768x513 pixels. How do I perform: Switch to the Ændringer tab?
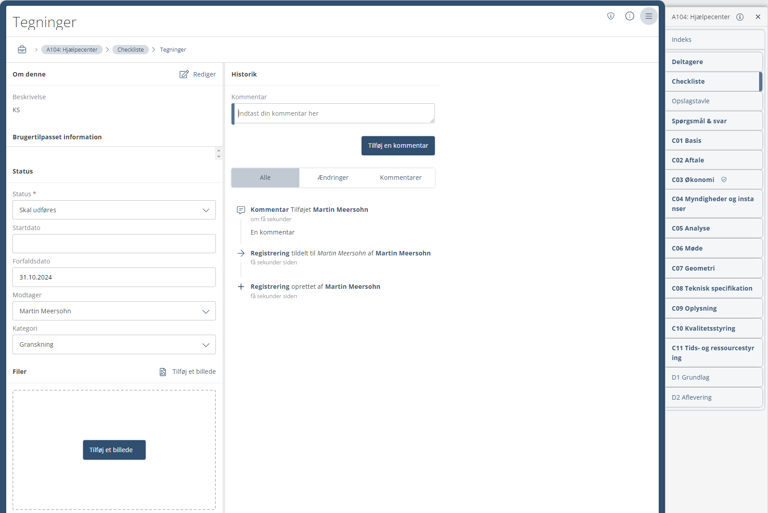pyautogui.click(x=333, y=178)
